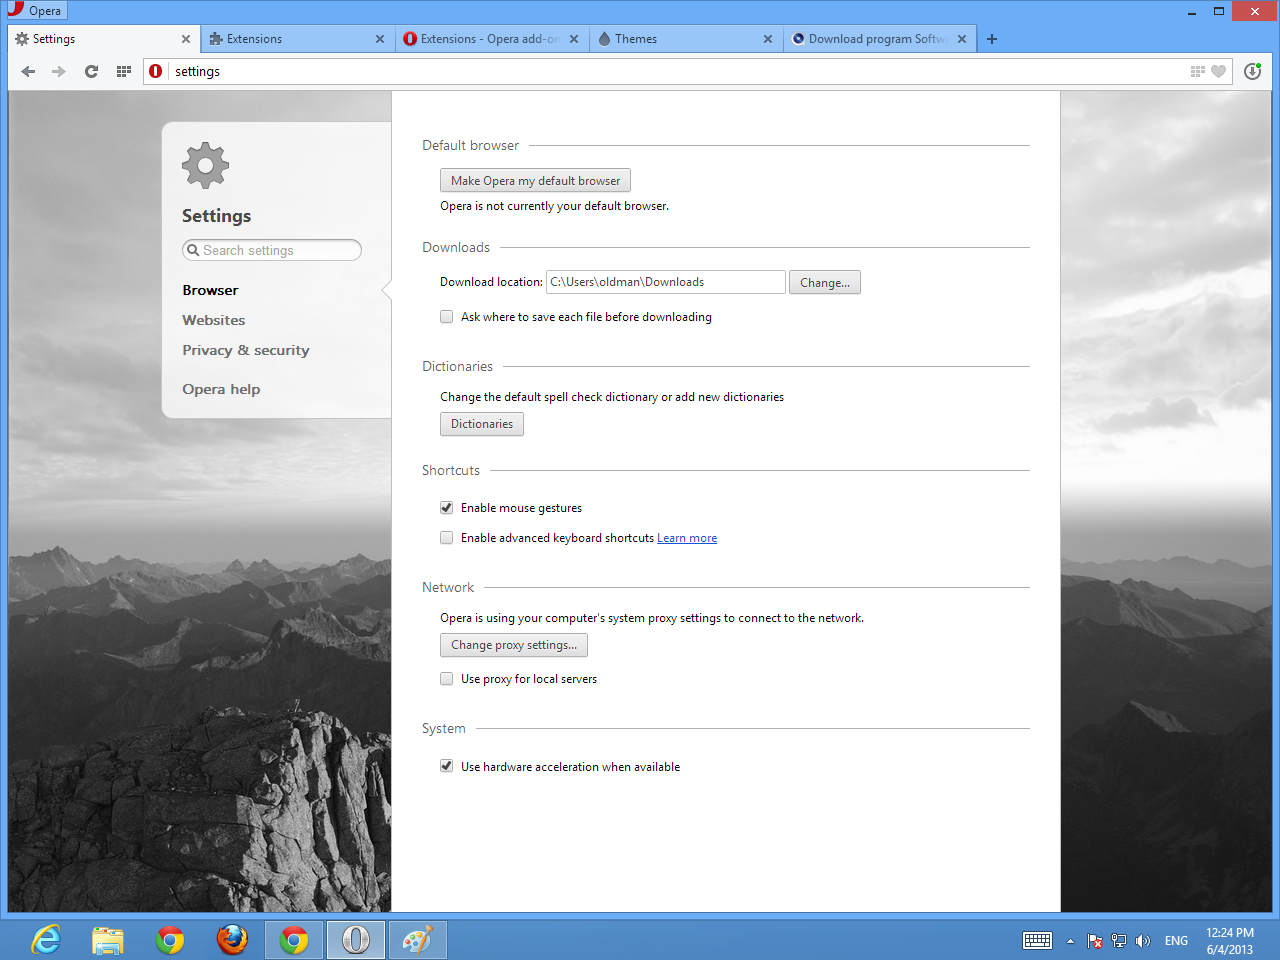This screenshot has width=1280, height=960.
Task: Select Browser in settings sidebar
Action: 210,290
